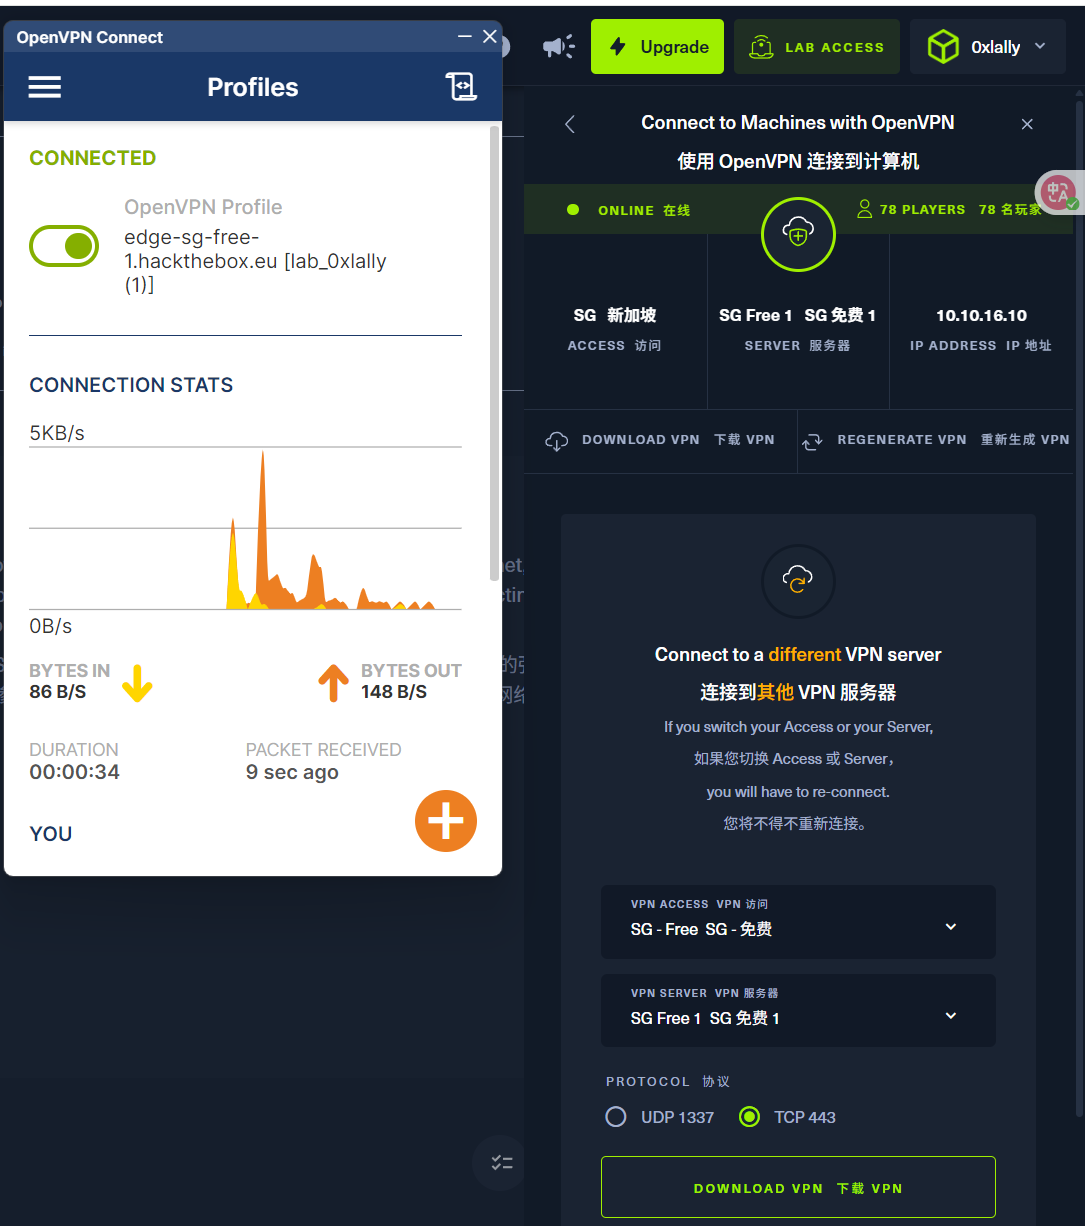The width and height of the screenshot is (1085, 1226).
Task: Click the OpenVPN Connect window scrollbar
Action: pos(494,353)
